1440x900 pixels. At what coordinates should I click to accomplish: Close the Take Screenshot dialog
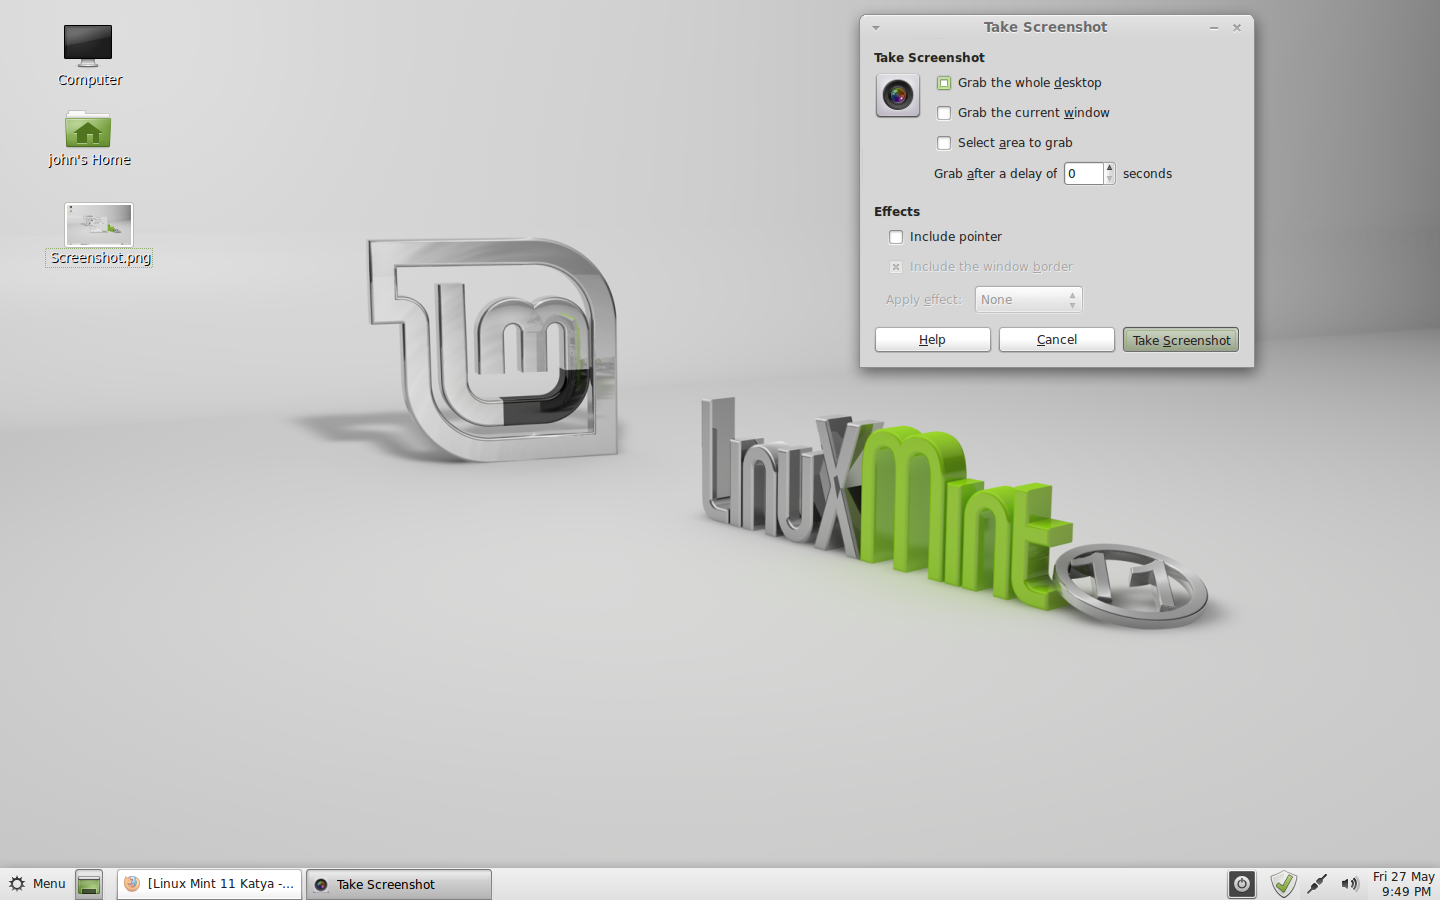1237,28
